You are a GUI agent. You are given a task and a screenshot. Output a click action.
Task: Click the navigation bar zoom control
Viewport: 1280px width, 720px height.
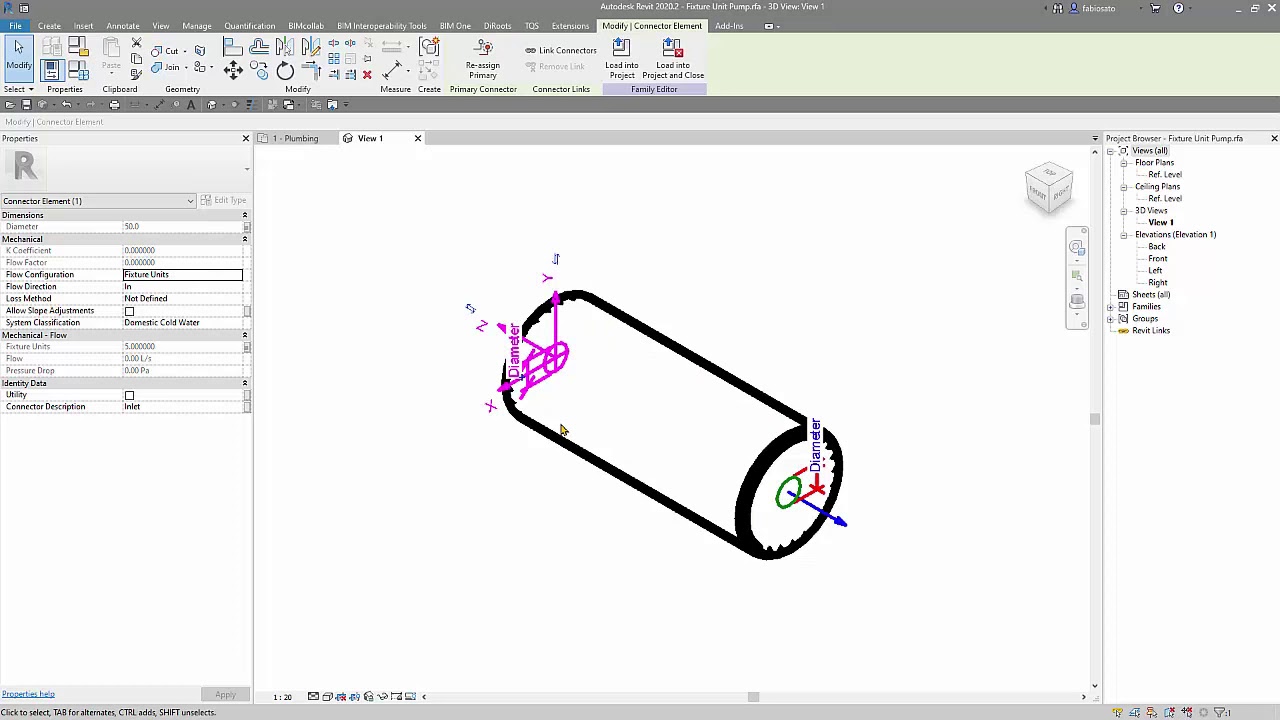[x=1077, y=275]
